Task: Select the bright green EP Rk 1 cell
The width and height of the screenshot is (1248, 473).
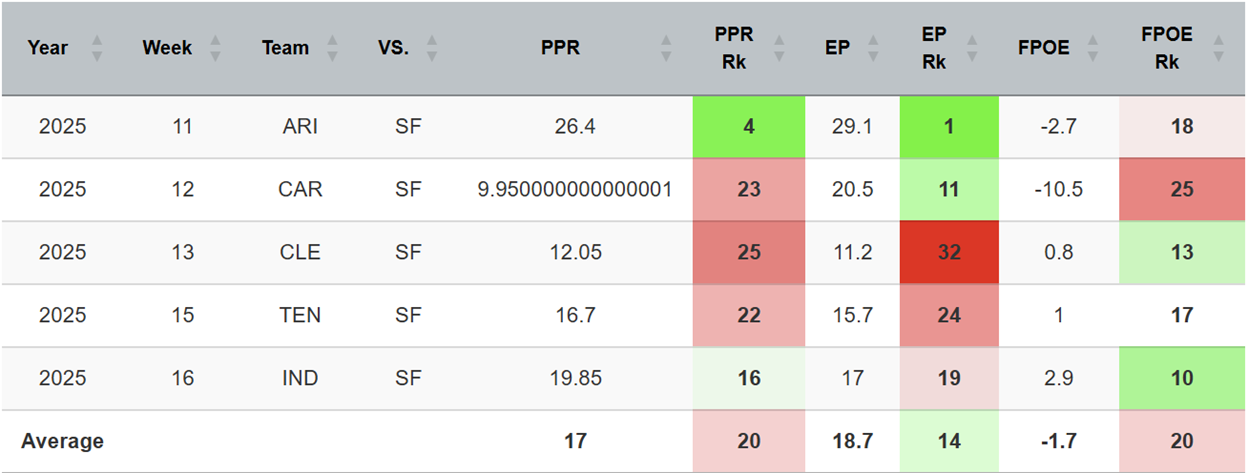Action: tap(949, 127)
